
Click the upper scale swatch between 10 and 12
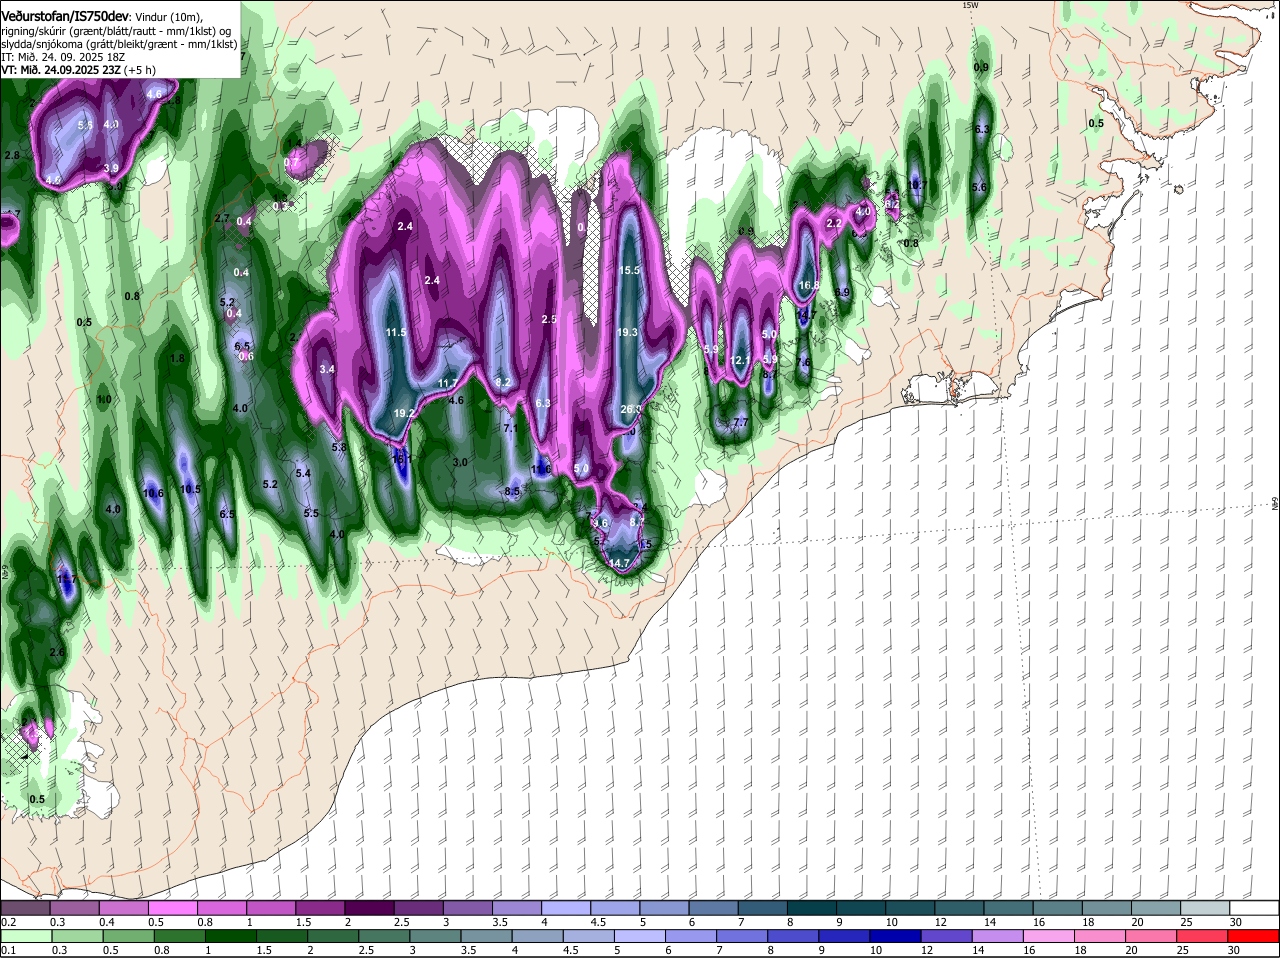pos(911,908)
